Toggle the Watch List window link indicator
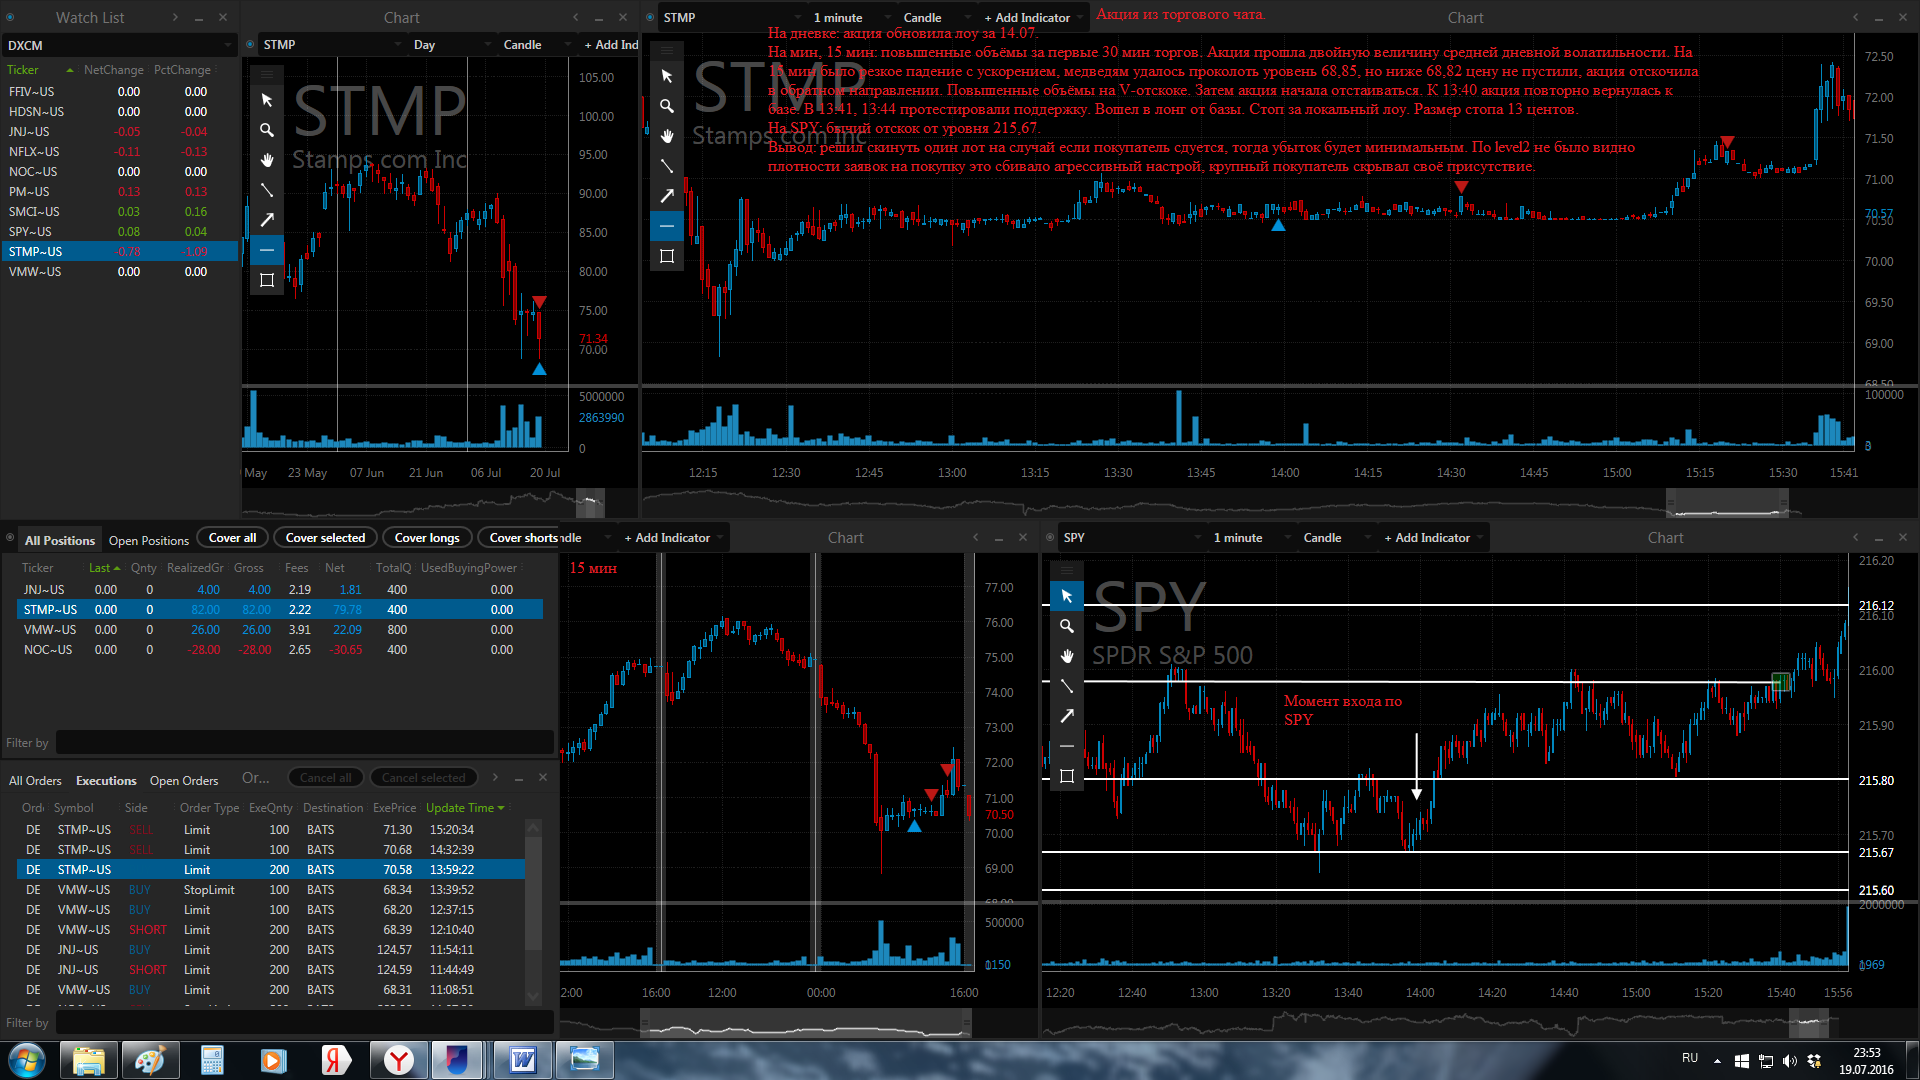 pos(10,17)
